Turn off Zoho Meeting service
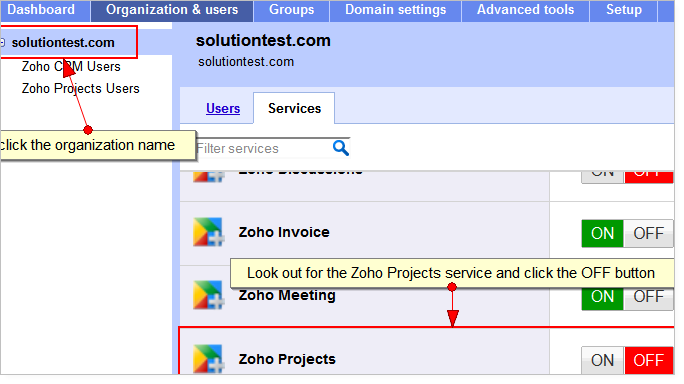The height and width of the screenshot is (384, 684). 648,296
